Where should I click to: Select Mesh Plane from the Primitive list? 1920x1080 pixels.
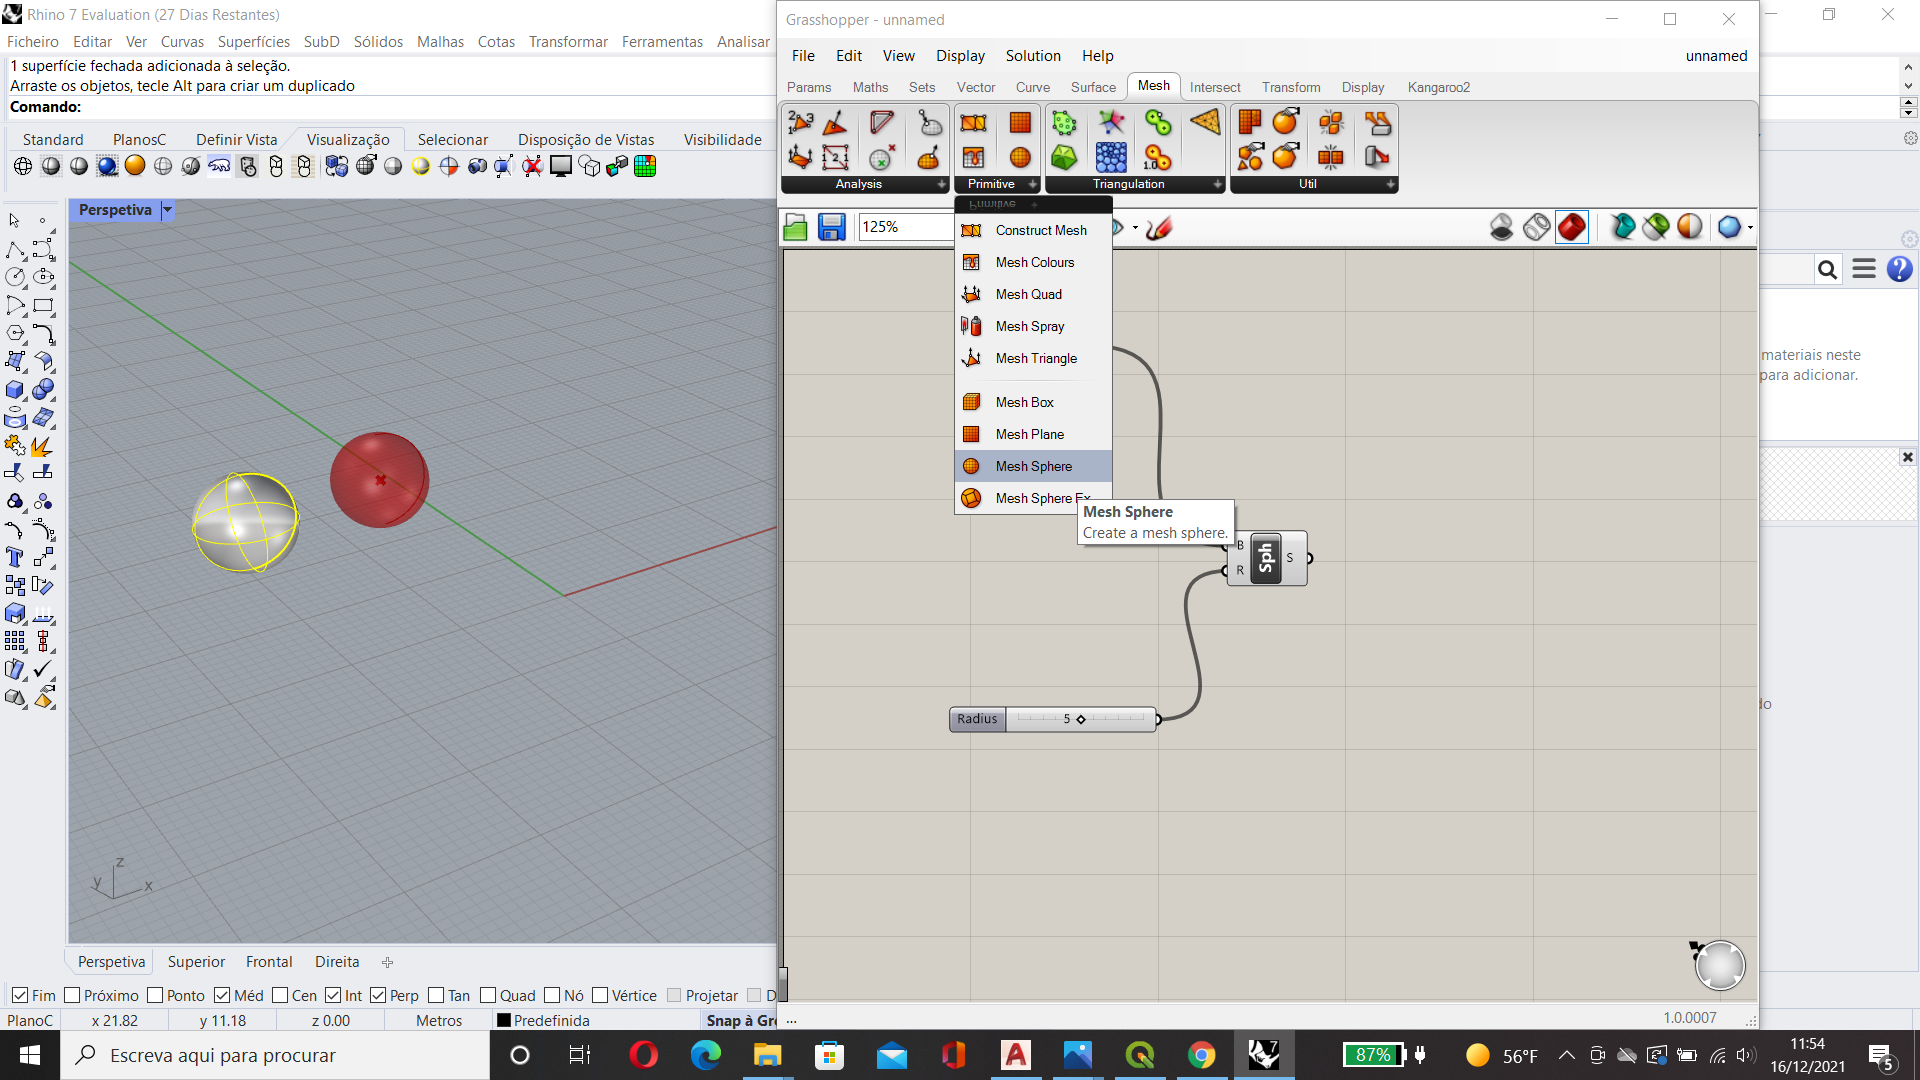[1029, 434]
